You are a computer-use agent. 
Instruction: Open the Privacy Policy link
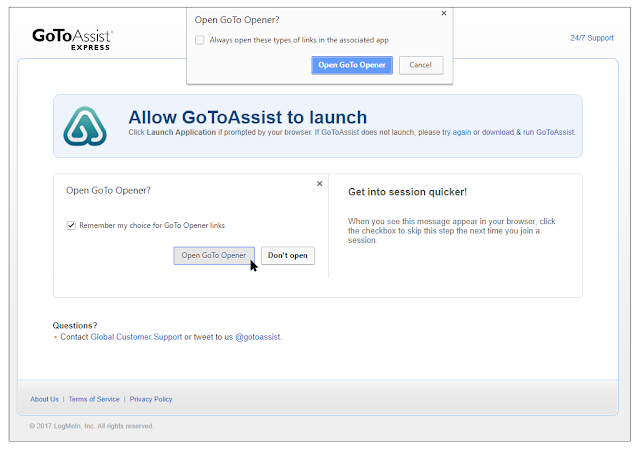point(151,399)
